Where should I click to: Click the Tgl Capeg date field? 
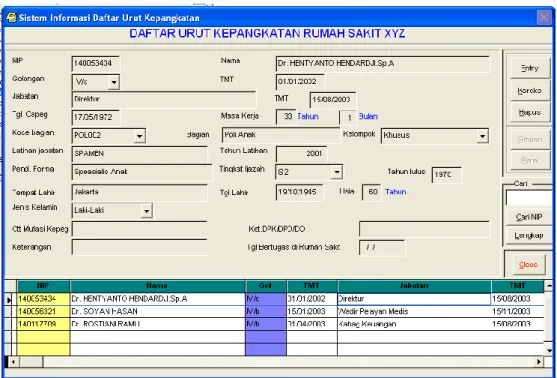(x=96, y=117)
